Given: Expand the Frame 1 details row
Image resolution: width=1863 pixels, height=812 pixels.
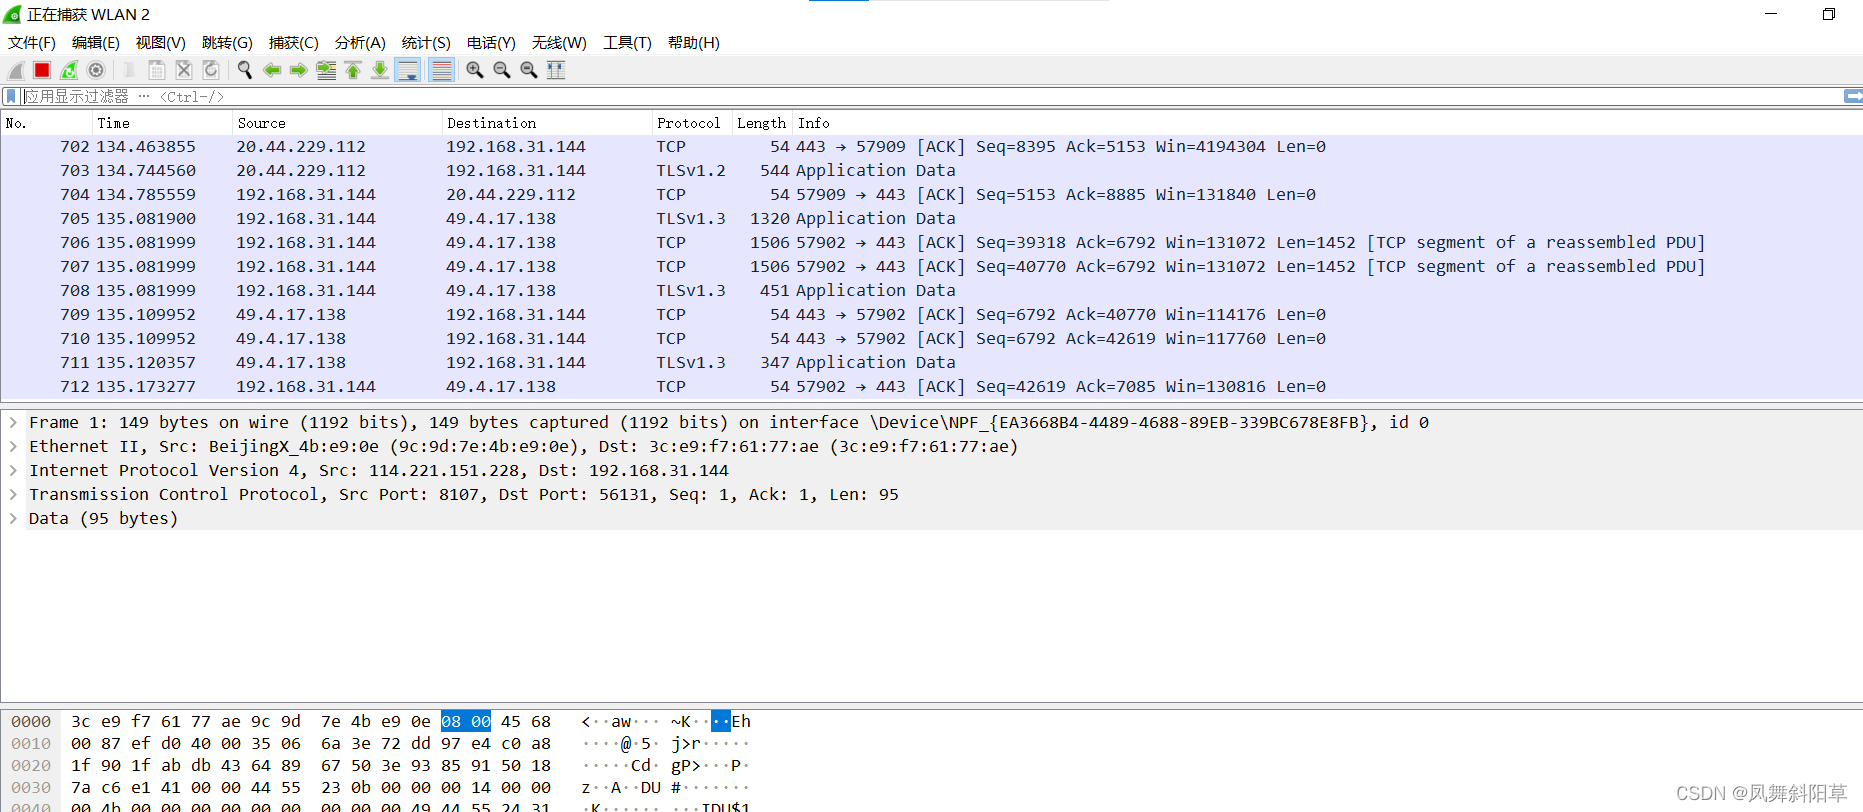Looking at the screenshot, I should point(13,422).
